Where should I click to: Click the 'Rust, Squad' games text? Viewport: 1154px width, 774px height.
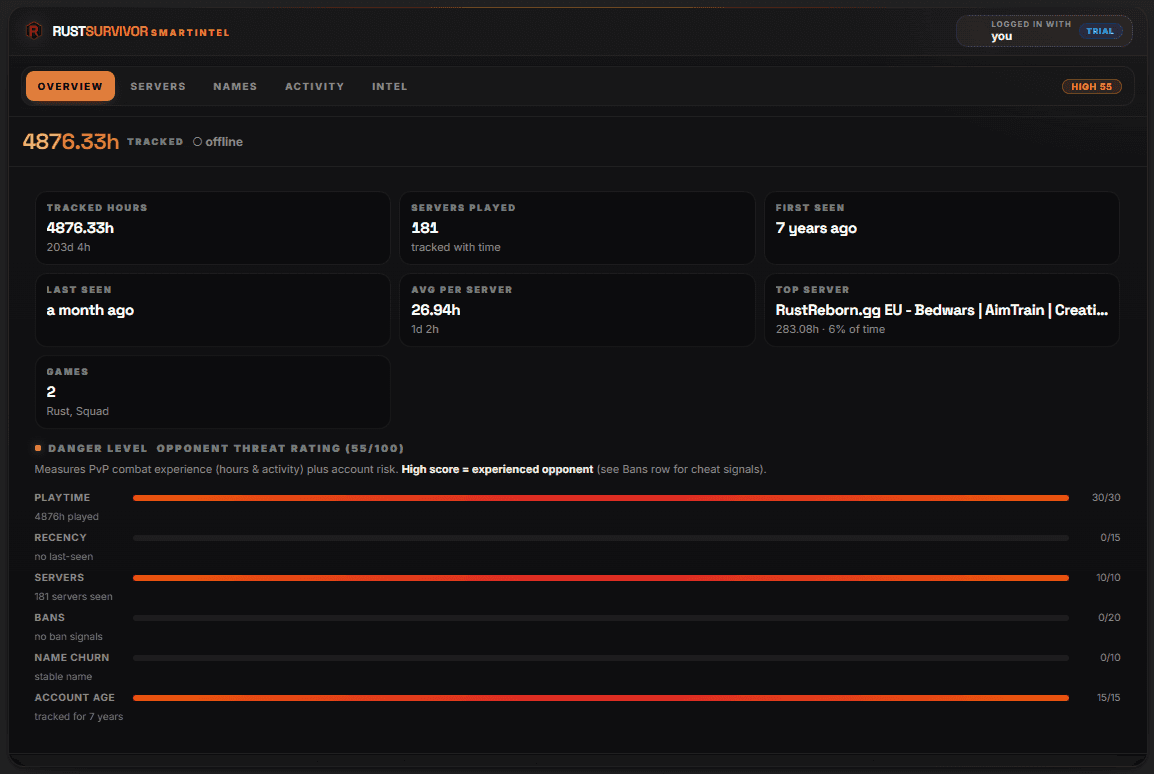pos(77,411)
